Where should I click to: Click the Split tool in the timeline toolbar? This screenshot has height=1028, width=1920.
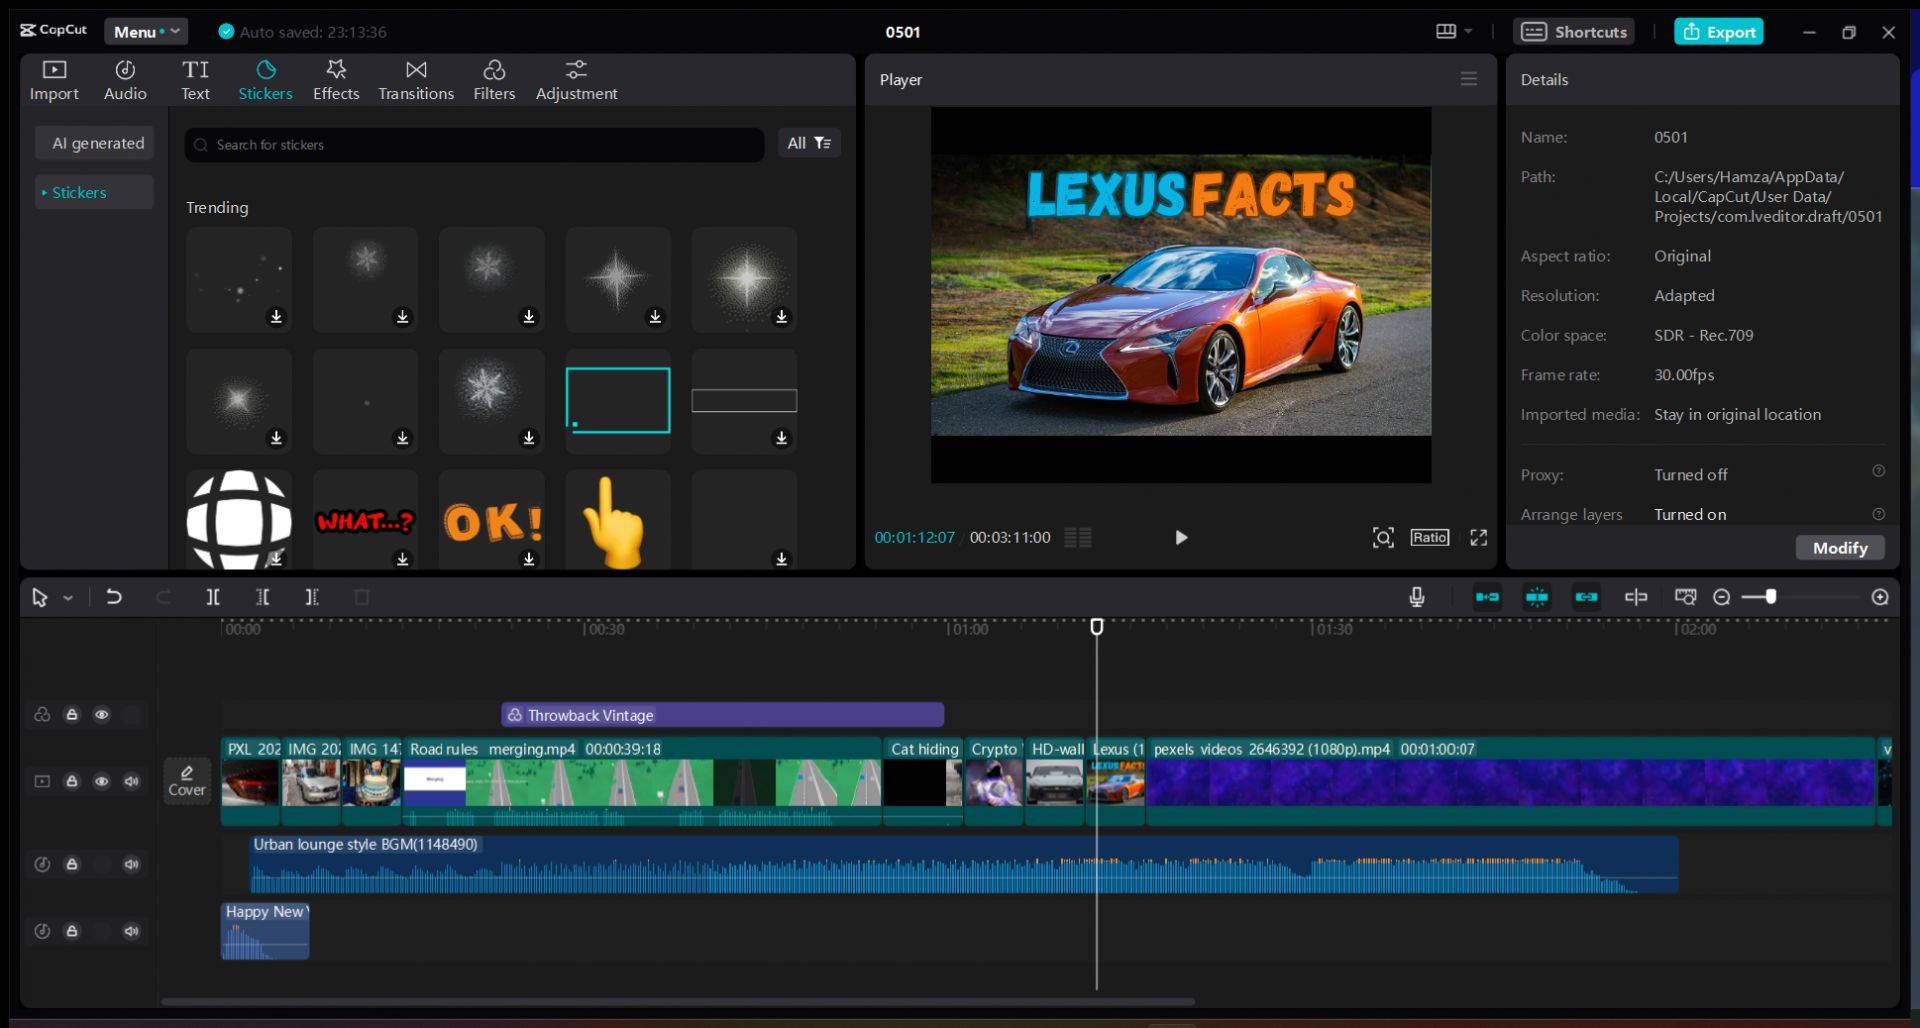coord(213,597)
